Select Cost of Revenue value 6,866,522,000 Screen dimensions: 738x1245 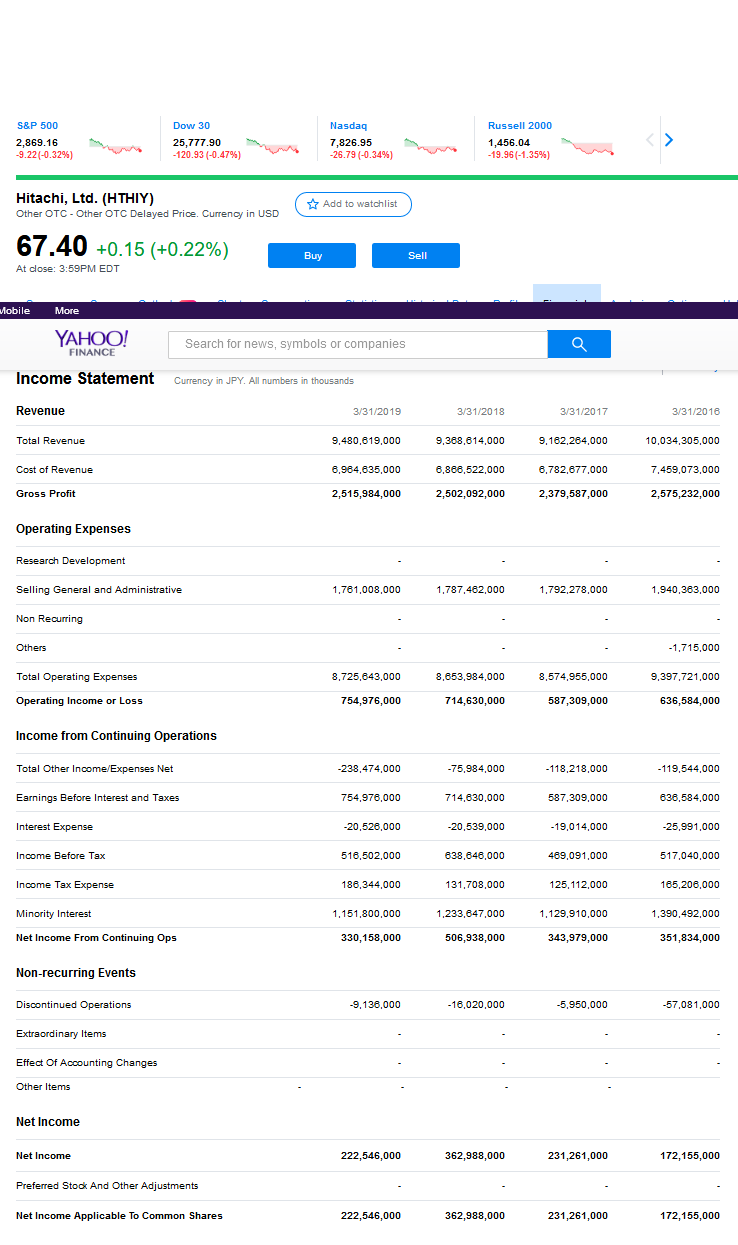pos(470,470)
